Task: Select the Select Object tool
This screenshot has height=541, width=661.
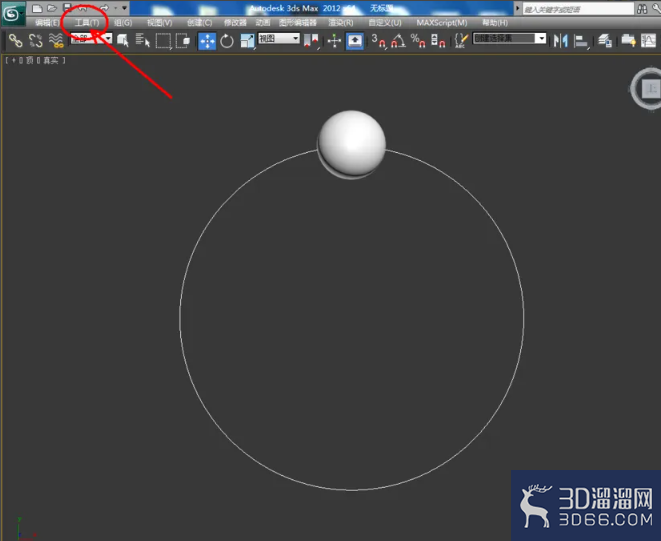Action: (x=123, y=41)
